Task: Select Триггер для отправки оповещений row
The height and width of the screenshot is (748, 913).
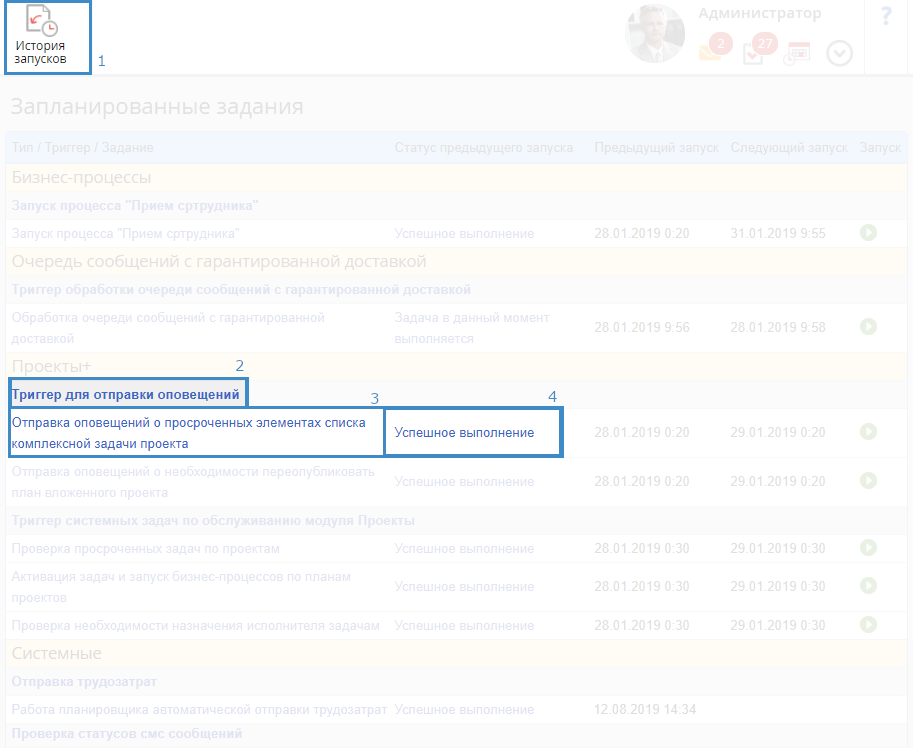Action: 126,394
